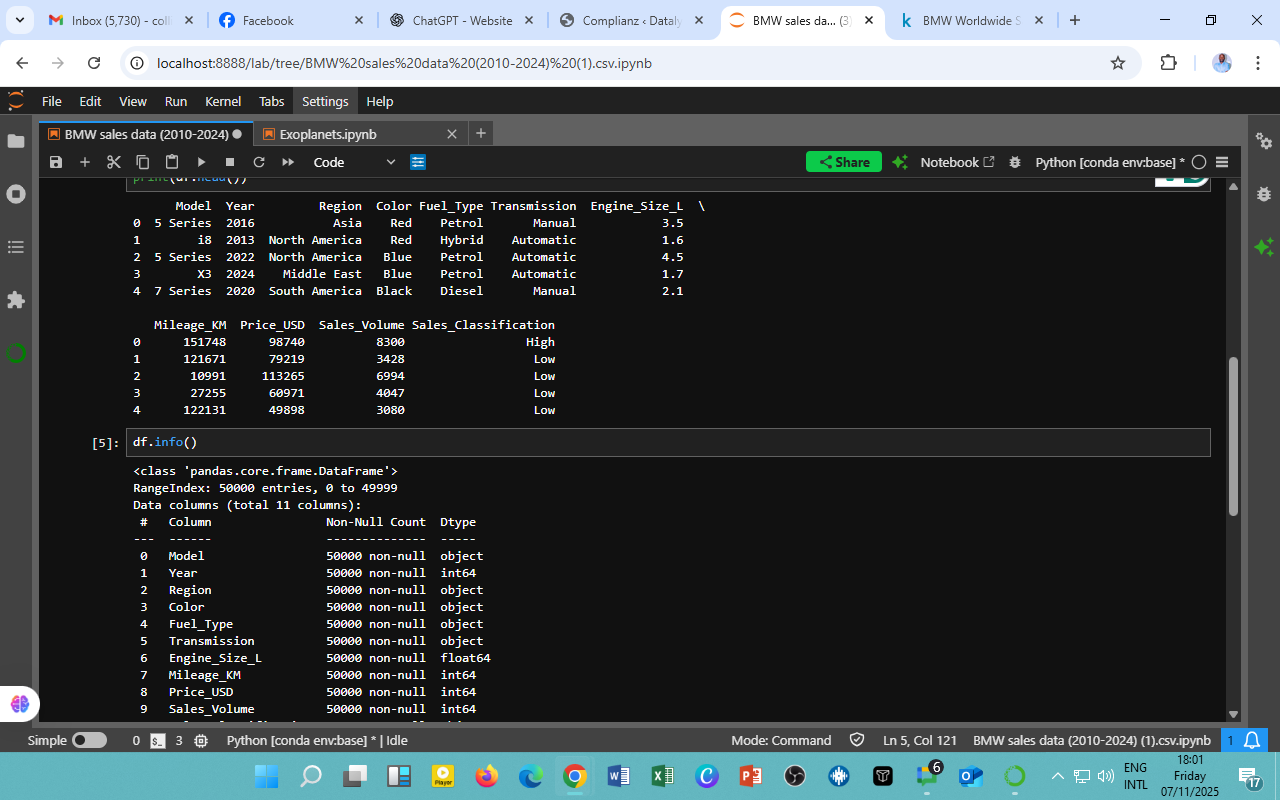Image resolution: width=1280 pixels, height=800 pixels.
Task: Open the Code cell type dropdown
Action: [354, 162]
